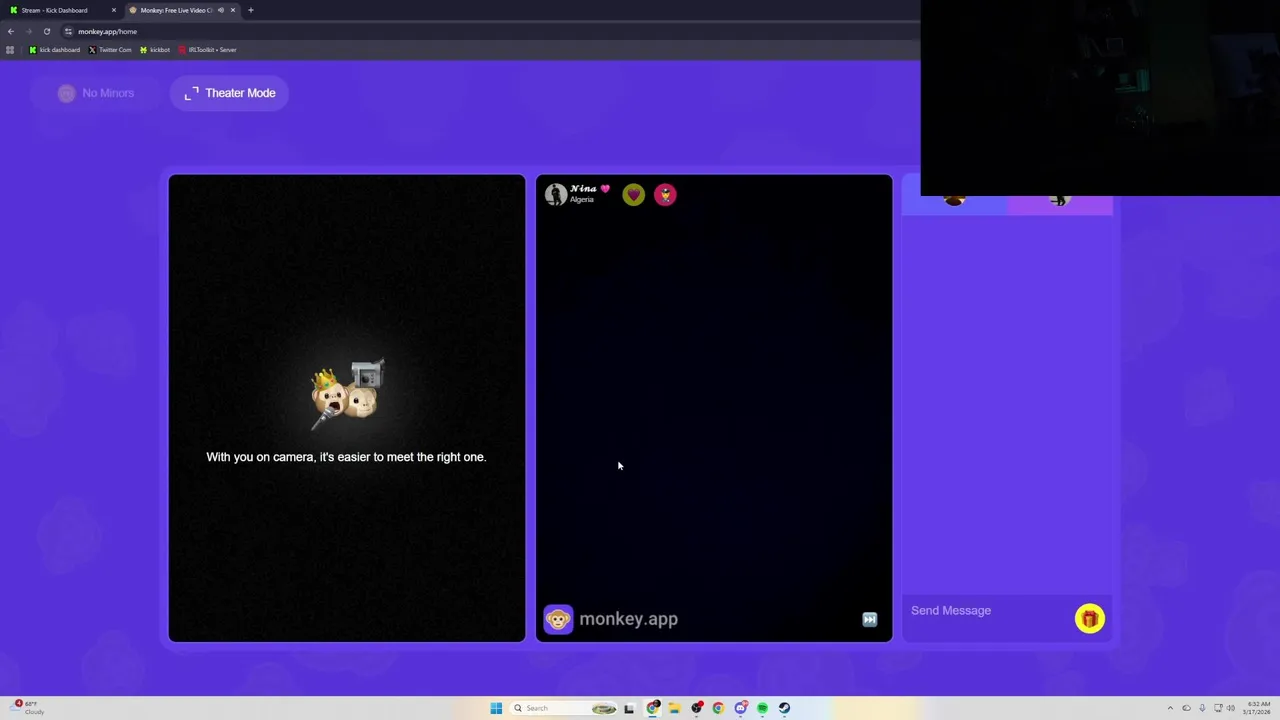
Task: Reload the monkey.app page
Action: (x=46, y=31)
